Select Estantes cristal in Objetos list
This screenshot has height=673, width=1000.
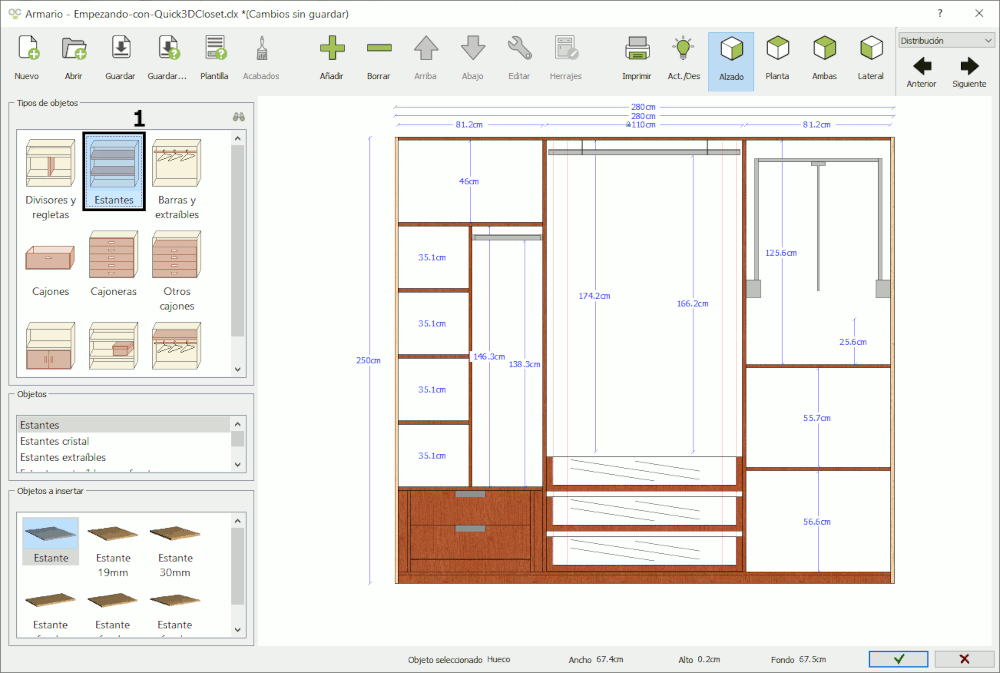tap(123, 441)
